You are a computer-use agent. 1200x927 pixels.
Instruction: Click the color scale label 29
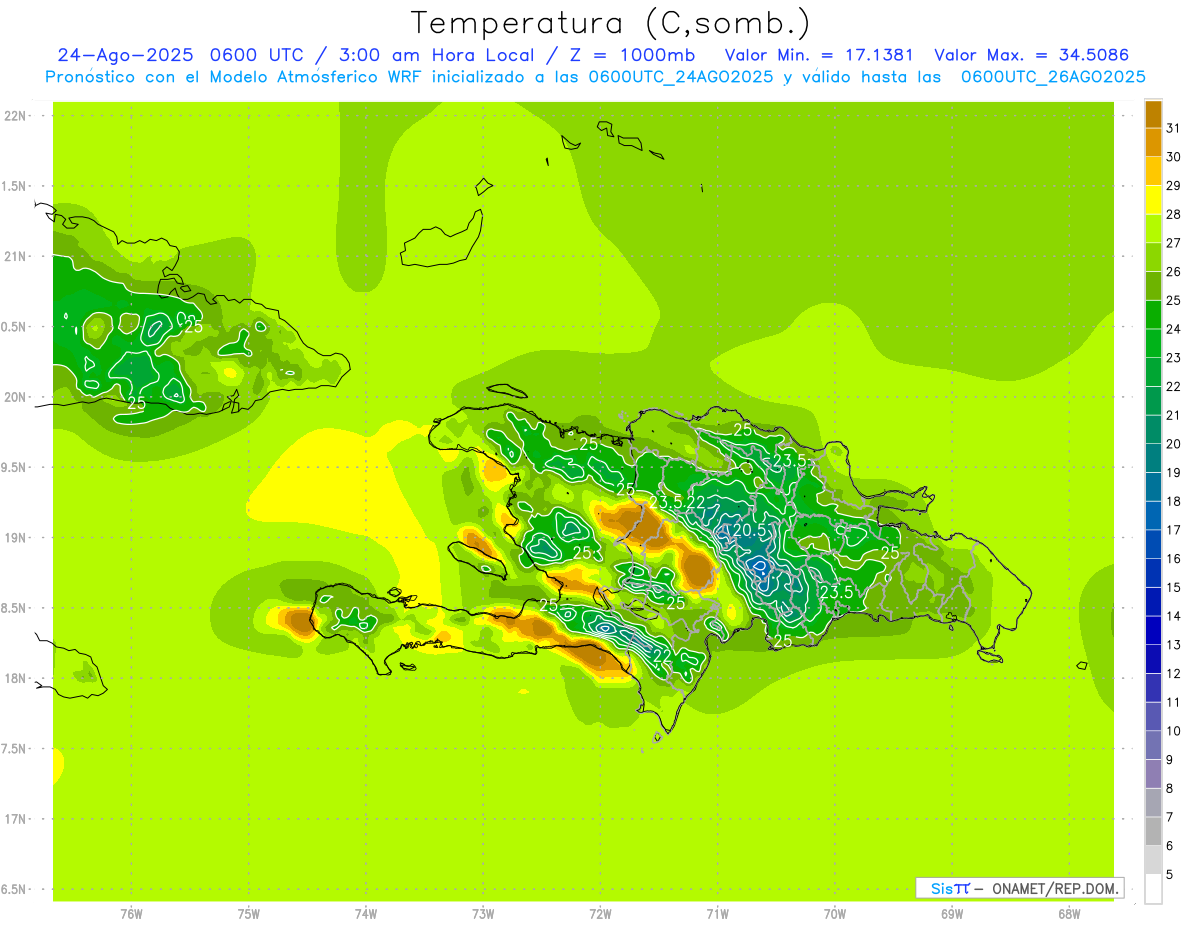click(1173, 186)
